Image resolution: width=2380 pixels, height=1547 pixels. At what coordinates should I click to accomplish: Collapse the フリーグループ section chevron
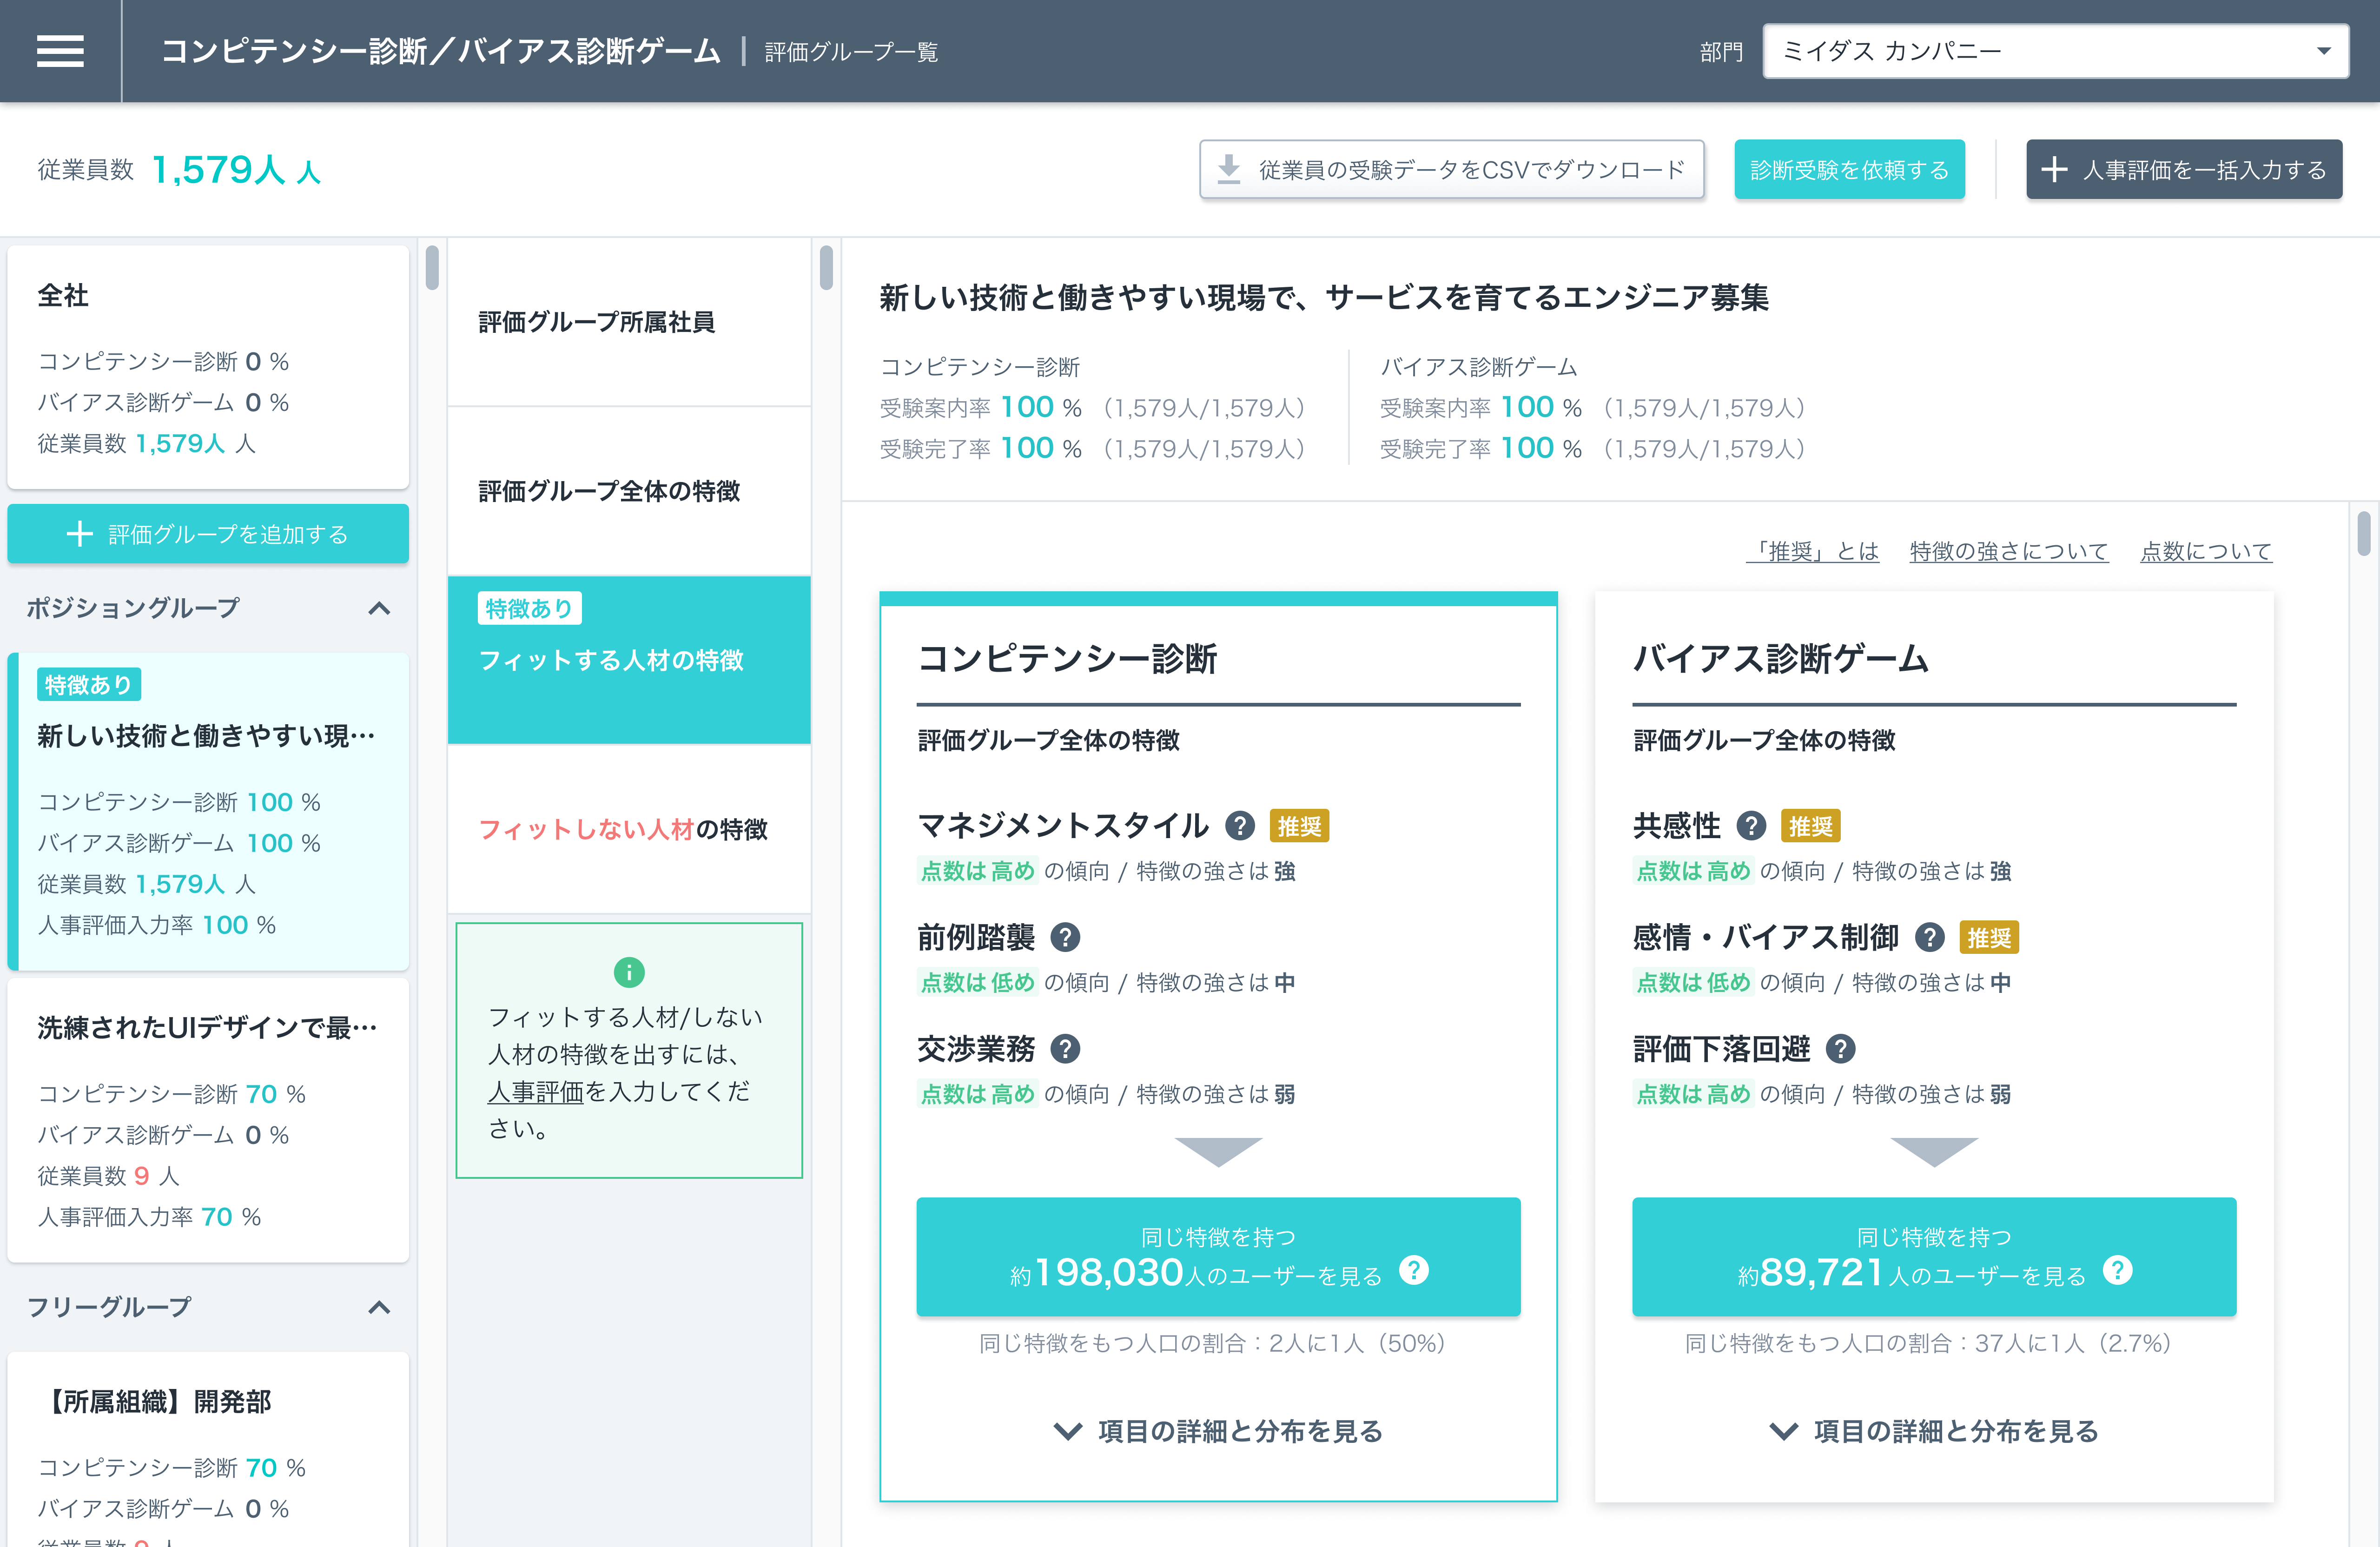[x=379, y=1307]
